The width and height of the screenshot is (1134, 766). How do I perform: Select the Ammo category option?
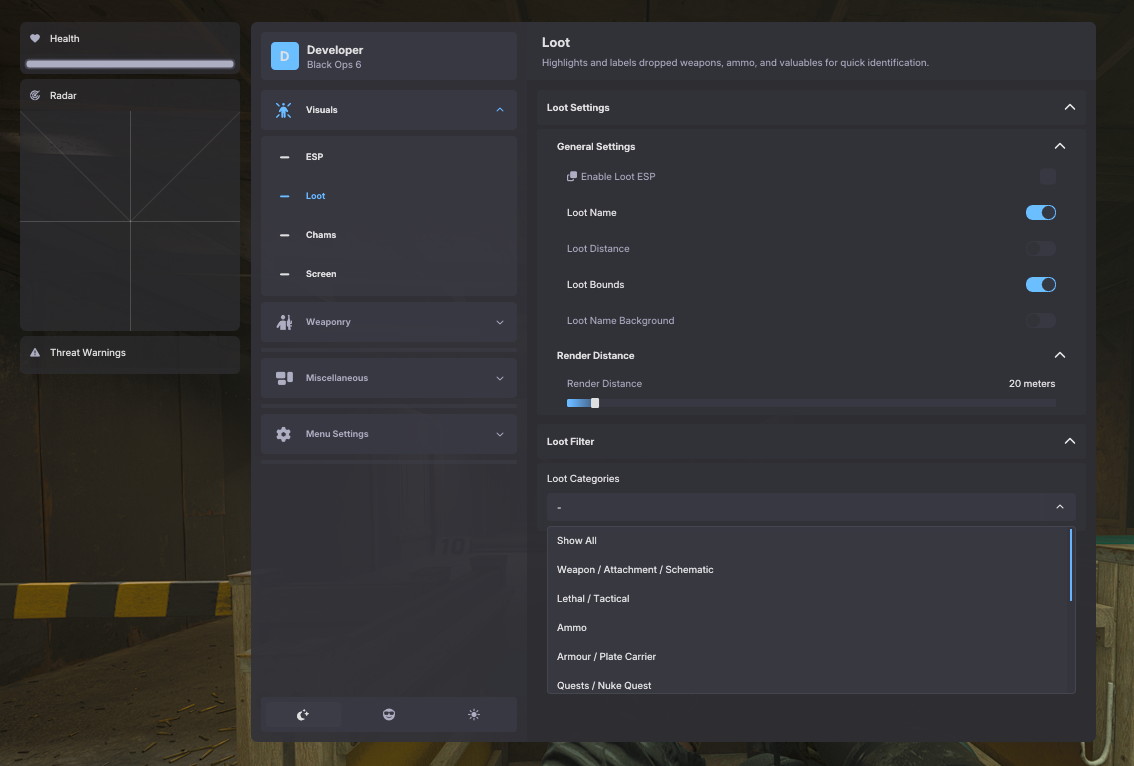[572, 628]
